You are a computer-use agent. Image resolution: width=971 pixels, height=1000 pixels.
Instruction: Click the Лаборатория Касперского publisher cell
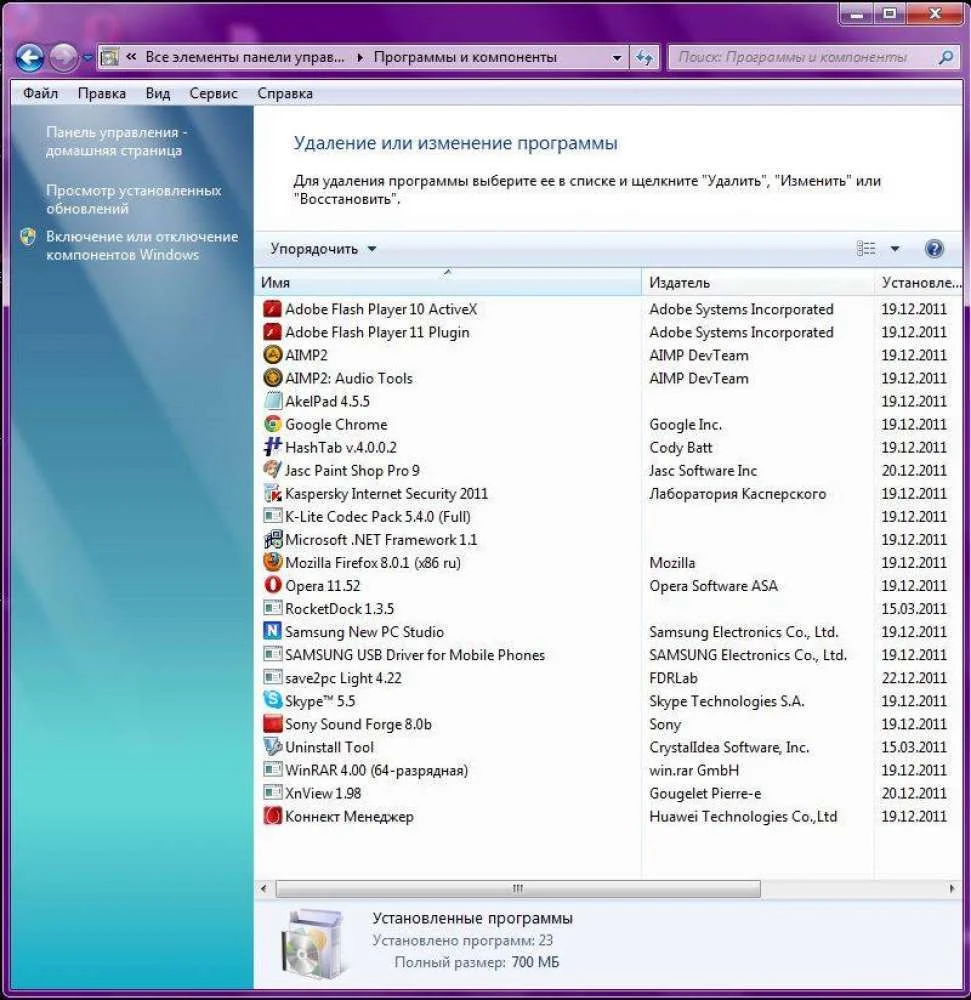(x=737, y=494)
